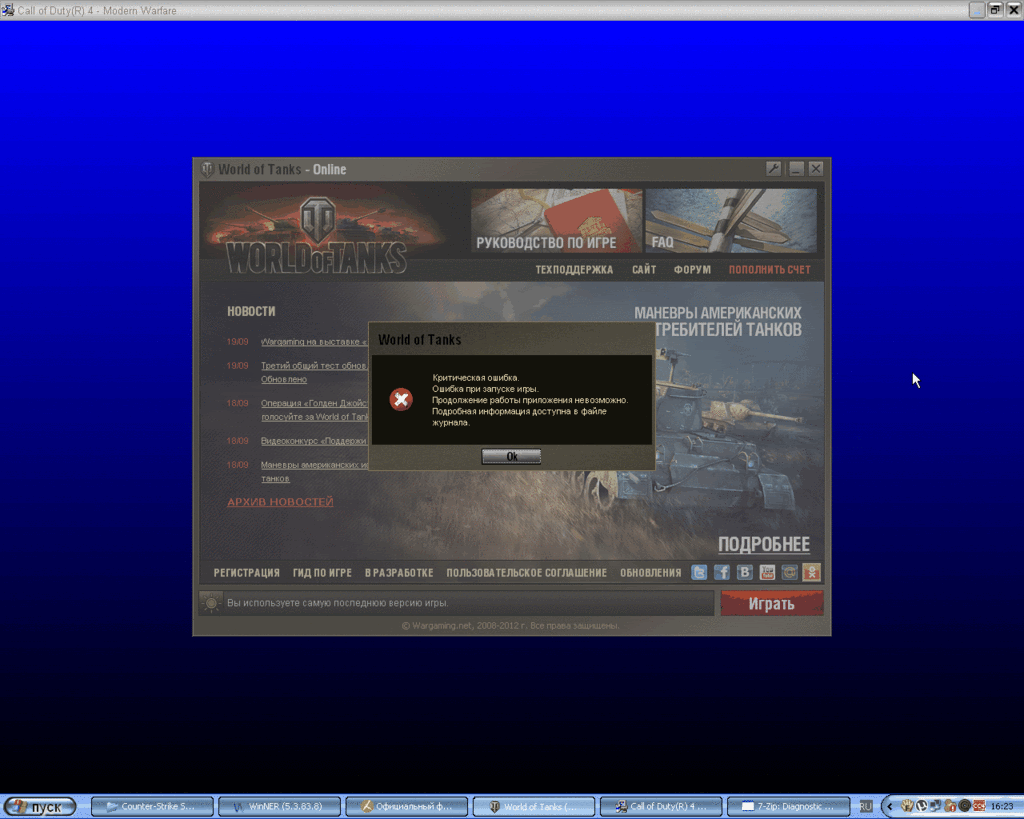This screenshot has height=819, width=1024.
Task: Click the status icon beside version message
Action: (x=211, y=603)
